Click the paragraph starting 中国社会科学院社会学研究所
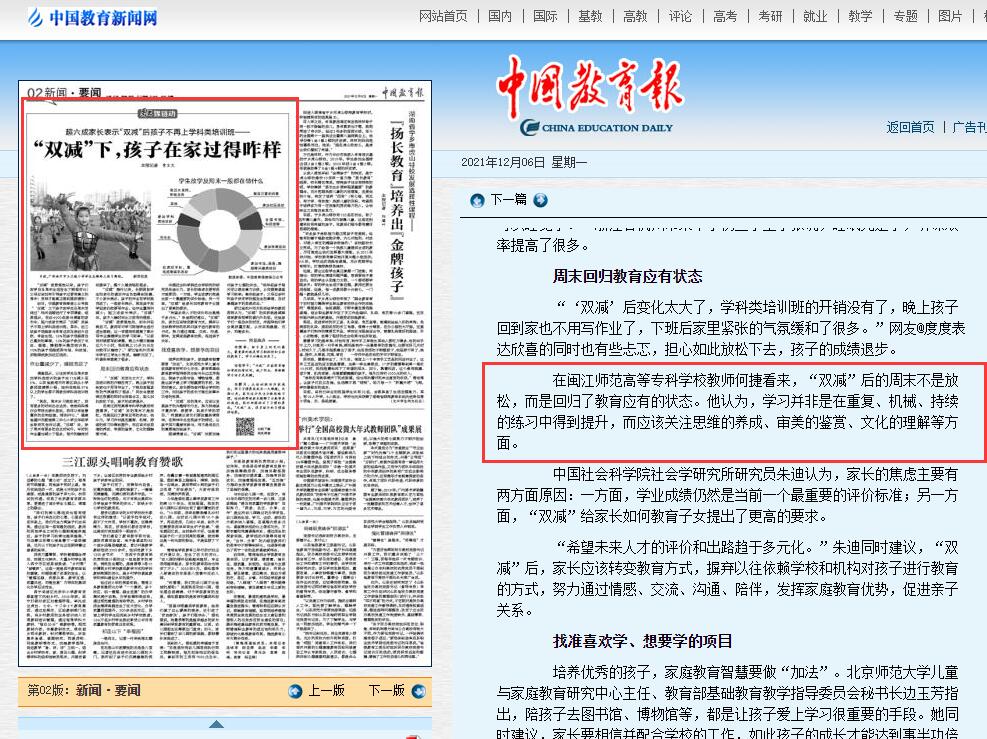This screenshot has width=987, height=739. point(728,495)
